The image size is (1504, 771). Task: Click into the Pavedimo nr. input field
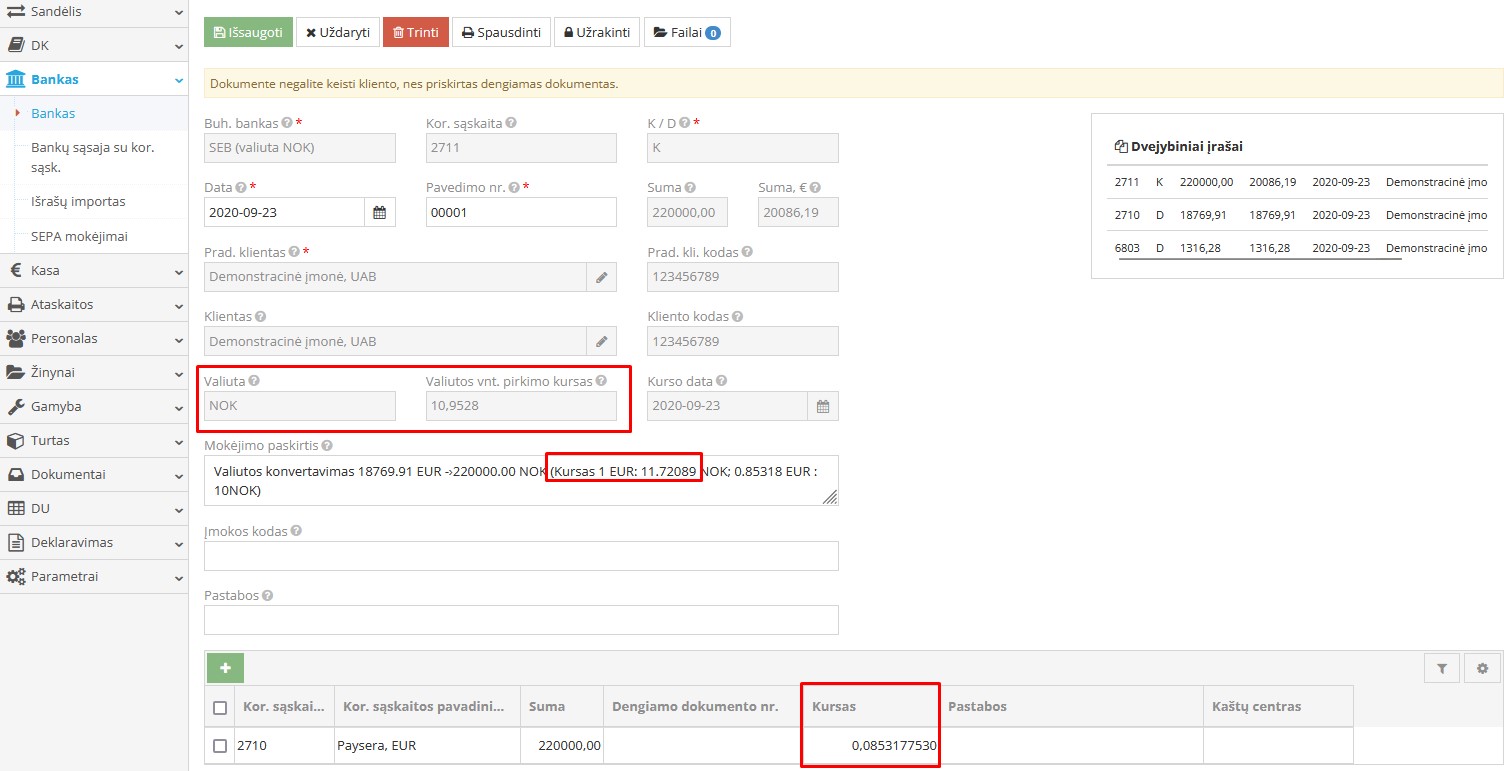[x=520, y=212]
